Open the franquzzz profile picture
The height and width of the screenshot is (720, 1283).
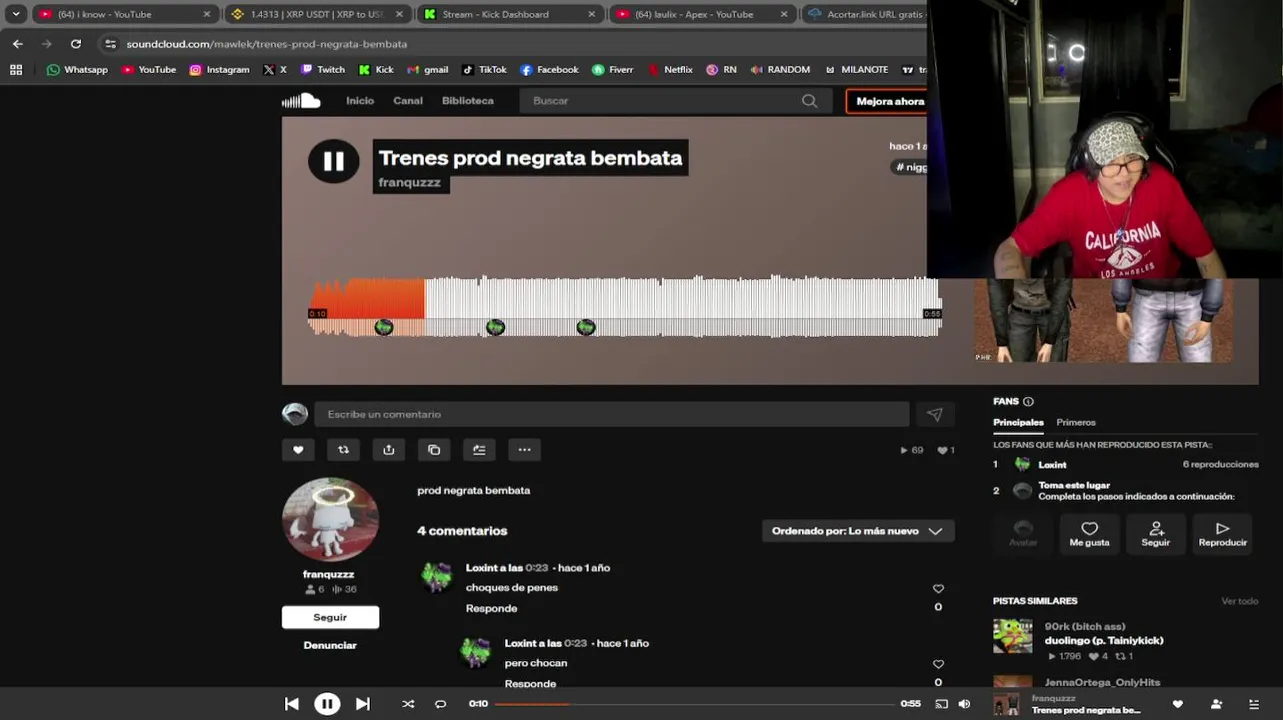click(x=330, y=520)
